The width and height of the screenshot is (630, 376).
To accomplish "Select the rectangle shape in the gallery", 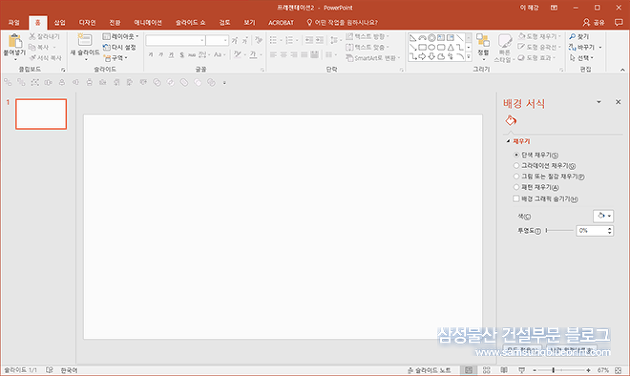I will pyautogui.click(x=422, y=47).
